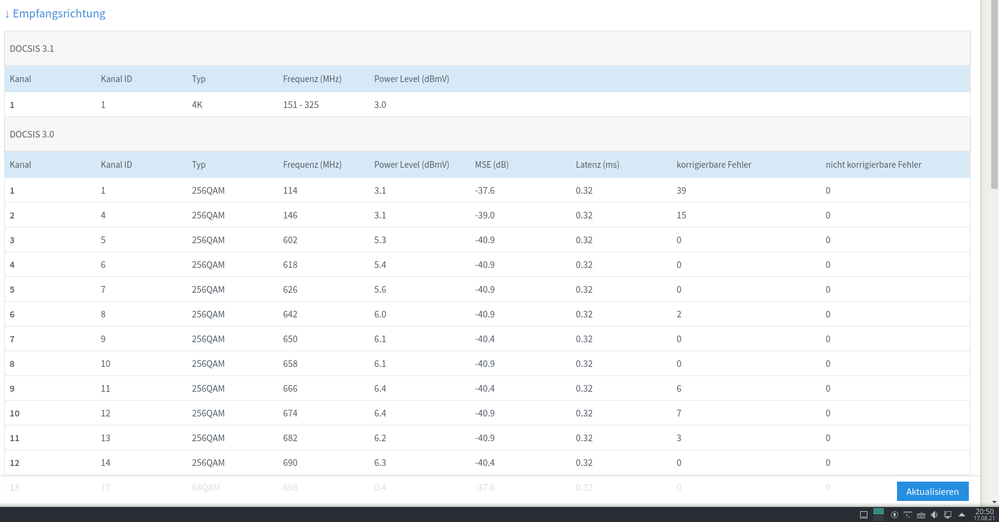
Task: Click the page's vertical scrollbar thumb
Action: [x=994, y=96]
